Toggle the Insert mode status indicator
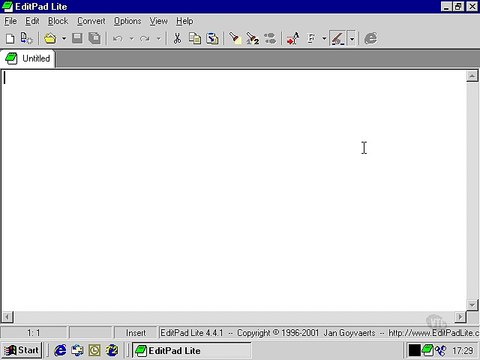Screen dimensions: 480x360 tap(136, 333)
